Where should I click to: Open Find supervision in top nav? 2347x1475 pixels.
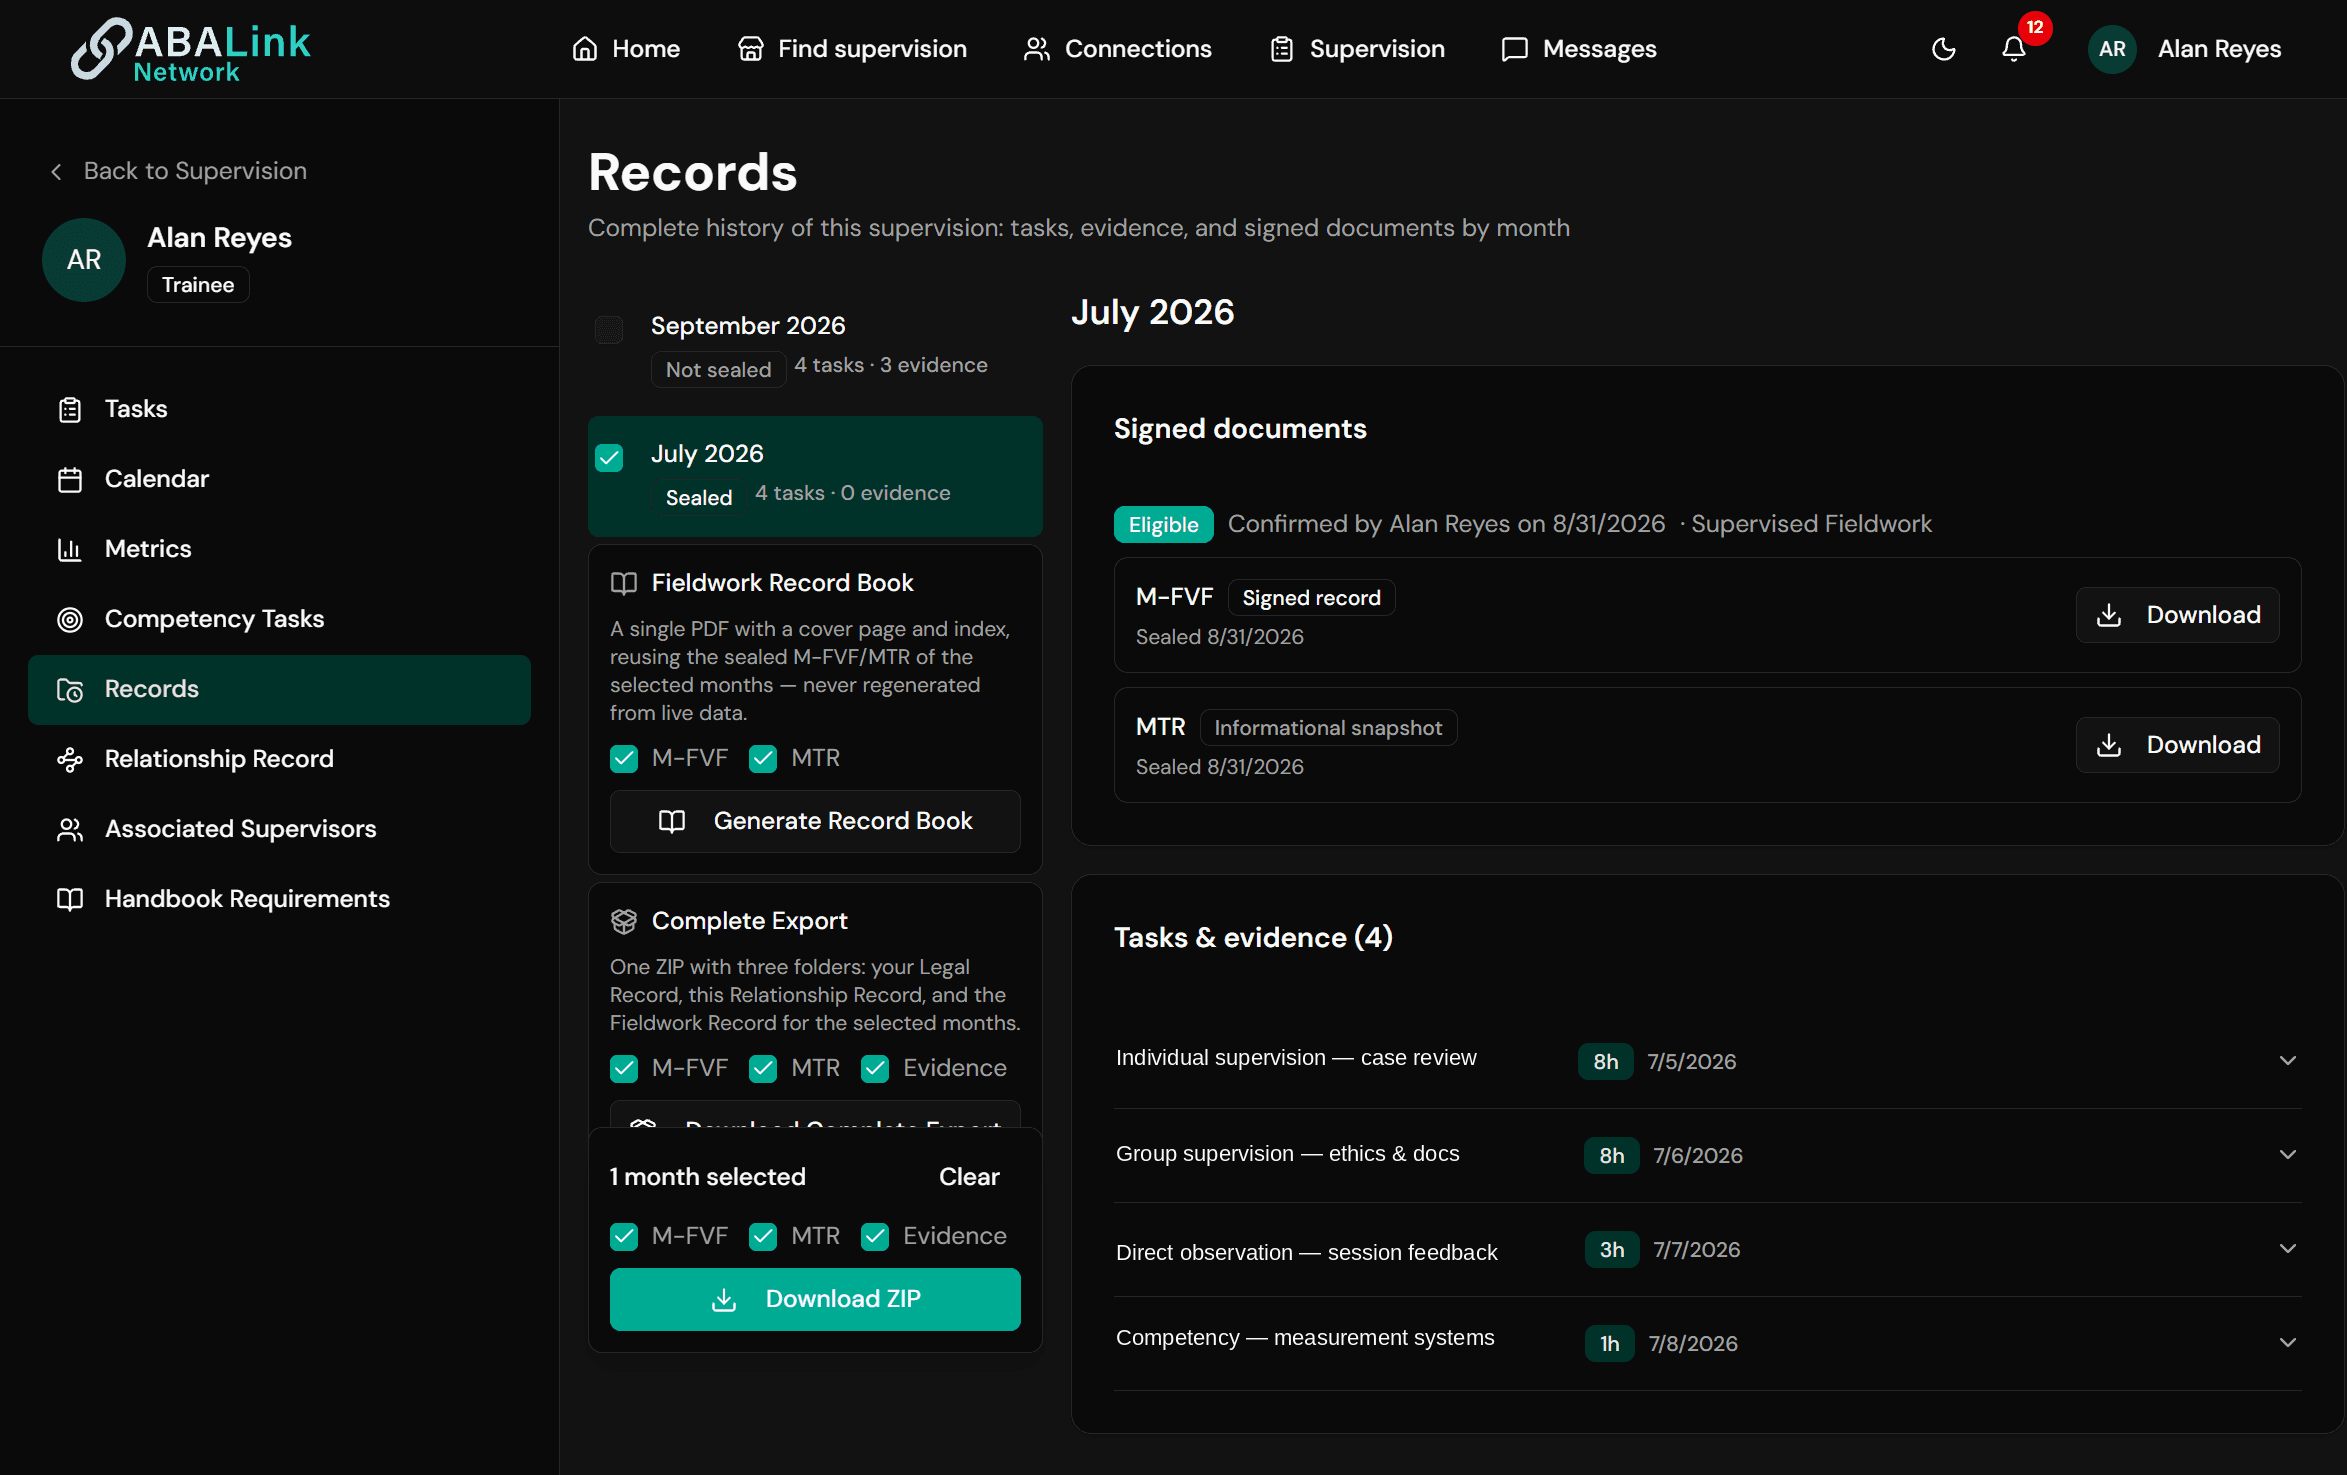click(852, 49)
